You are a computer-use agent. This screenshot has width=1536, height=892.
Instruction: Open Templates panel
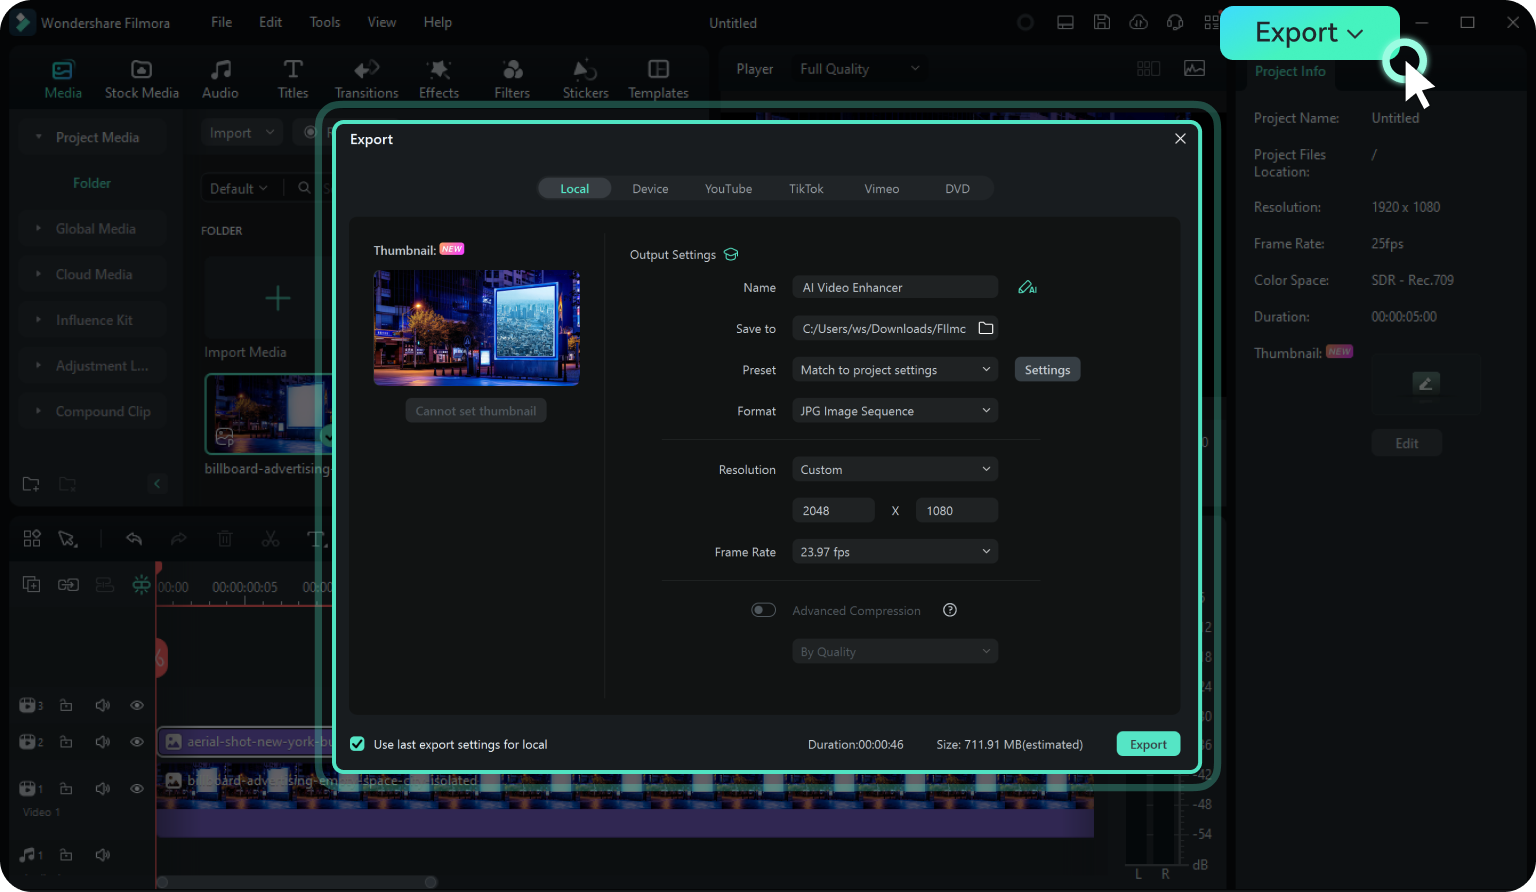coord(658,79)
